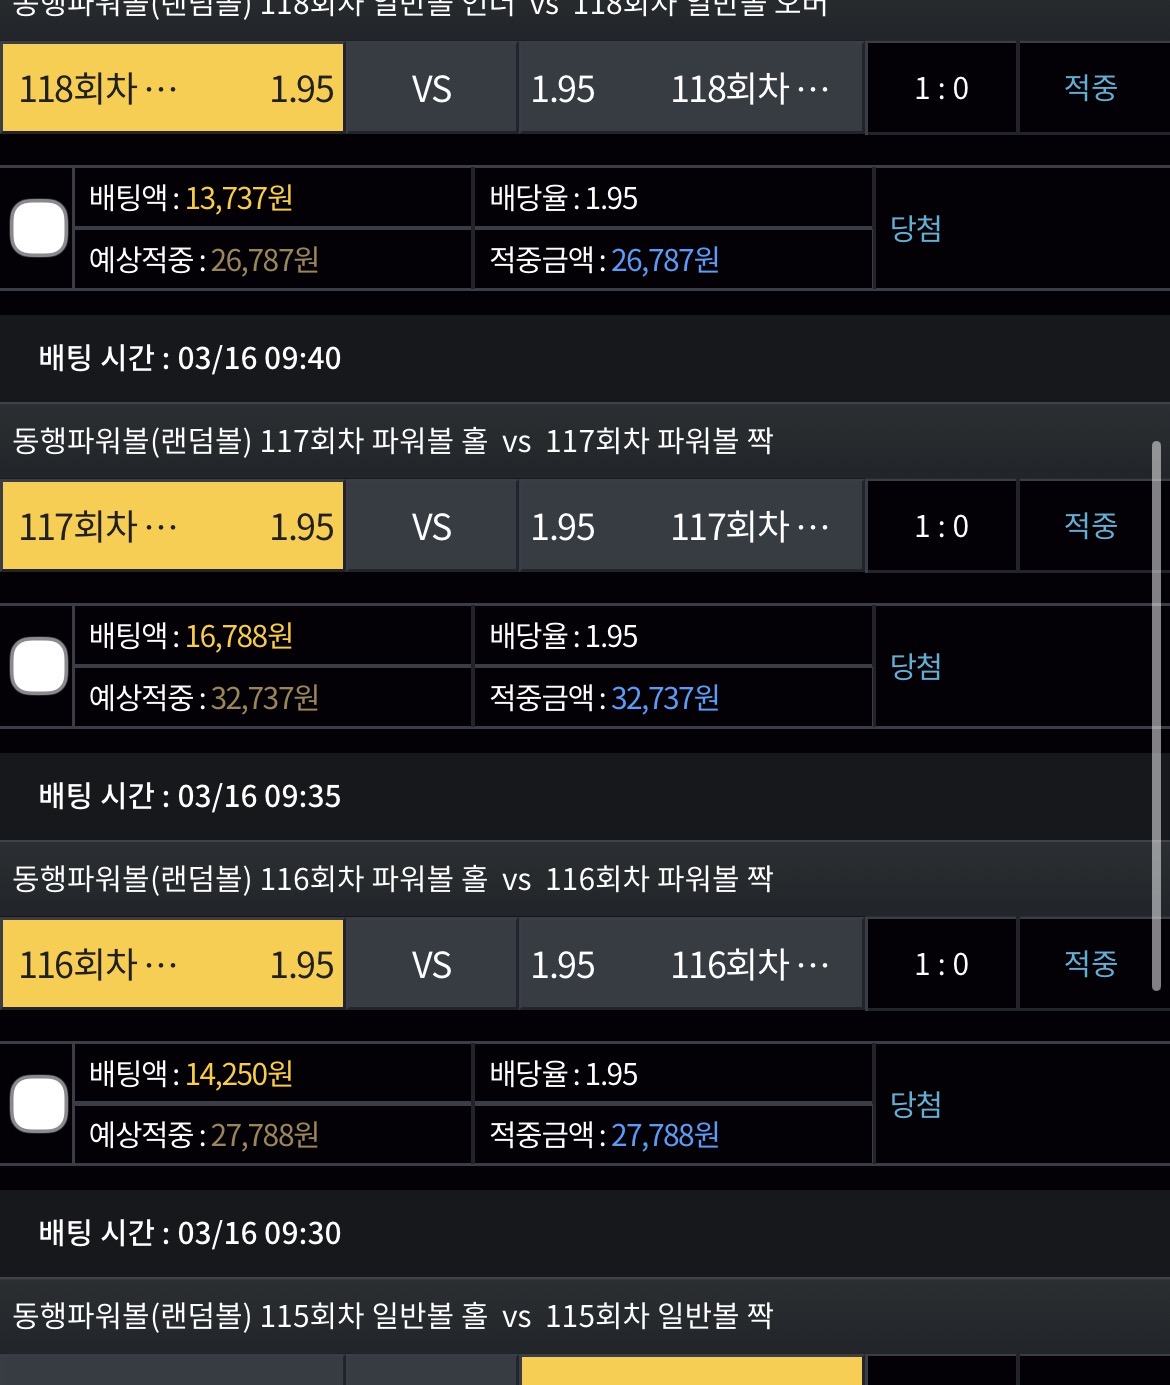1170x1385 pixels.
Task: Tick the checkbox beside 16,788원 bet
Action: click(39, 666)
